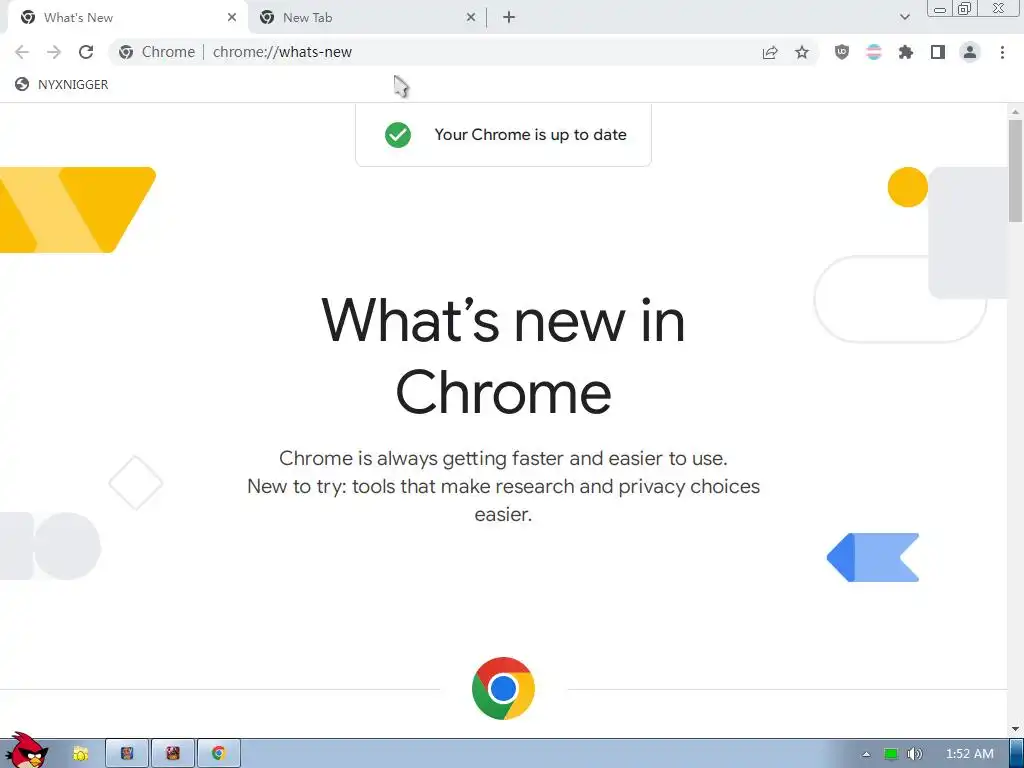Click the striped flag extension icon
Image resolution: width=1024 pixels, height=768 pixels.
[874, 52]
